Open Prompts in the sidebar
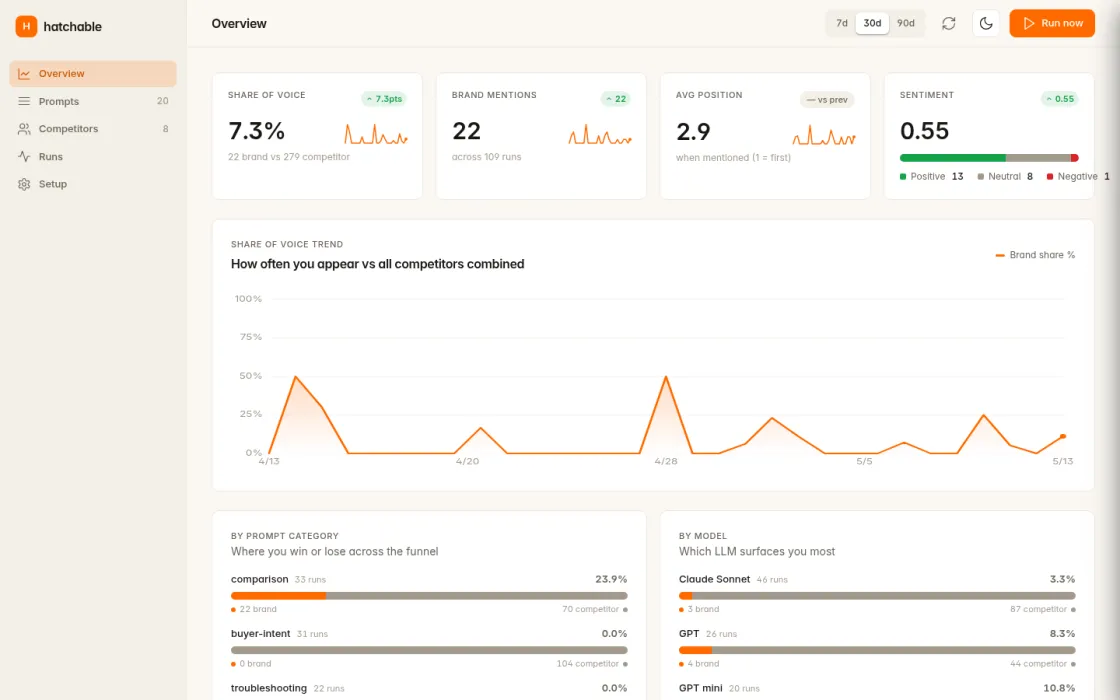This screenshot has width=1120, height=700. 93,101
